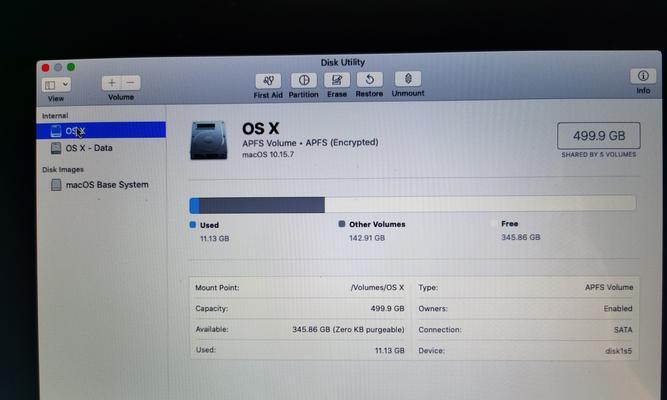The width and height of the screenshot is (667, 400).
Task: Click the Available value 345.86 GB
Action: coord(348,329)
